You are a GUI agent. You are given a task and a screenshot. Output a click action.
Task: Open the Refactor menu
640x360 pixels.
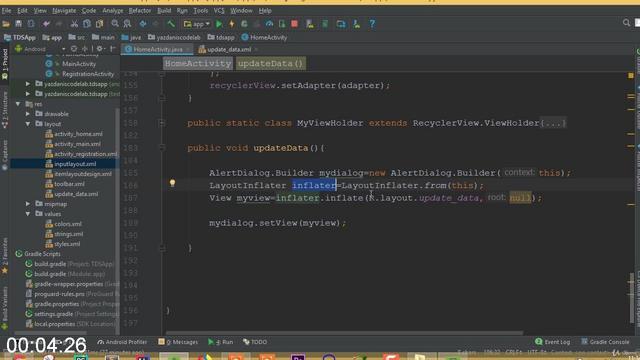click(x=140, y=11)
